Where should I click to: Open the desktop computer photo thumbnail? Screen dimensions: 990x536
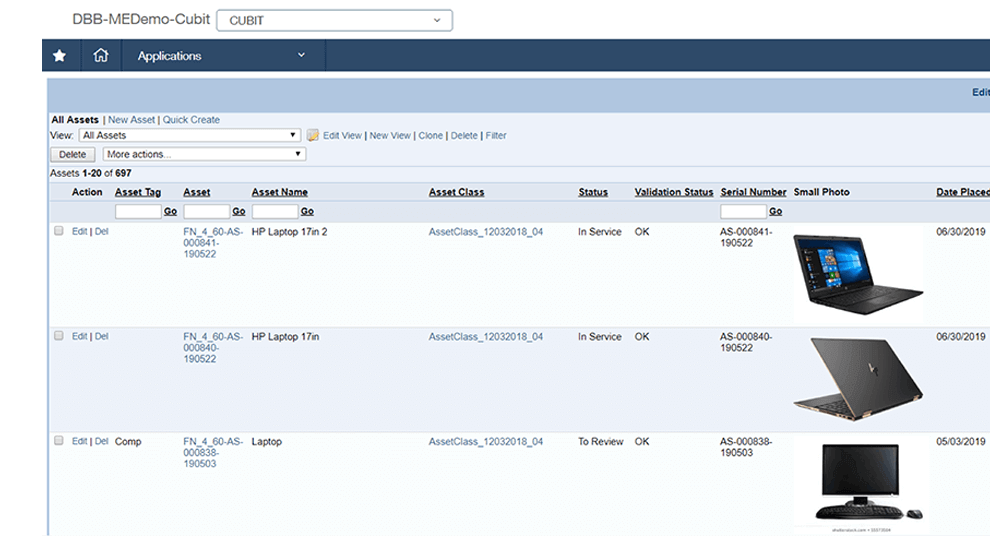pos(859,482)
